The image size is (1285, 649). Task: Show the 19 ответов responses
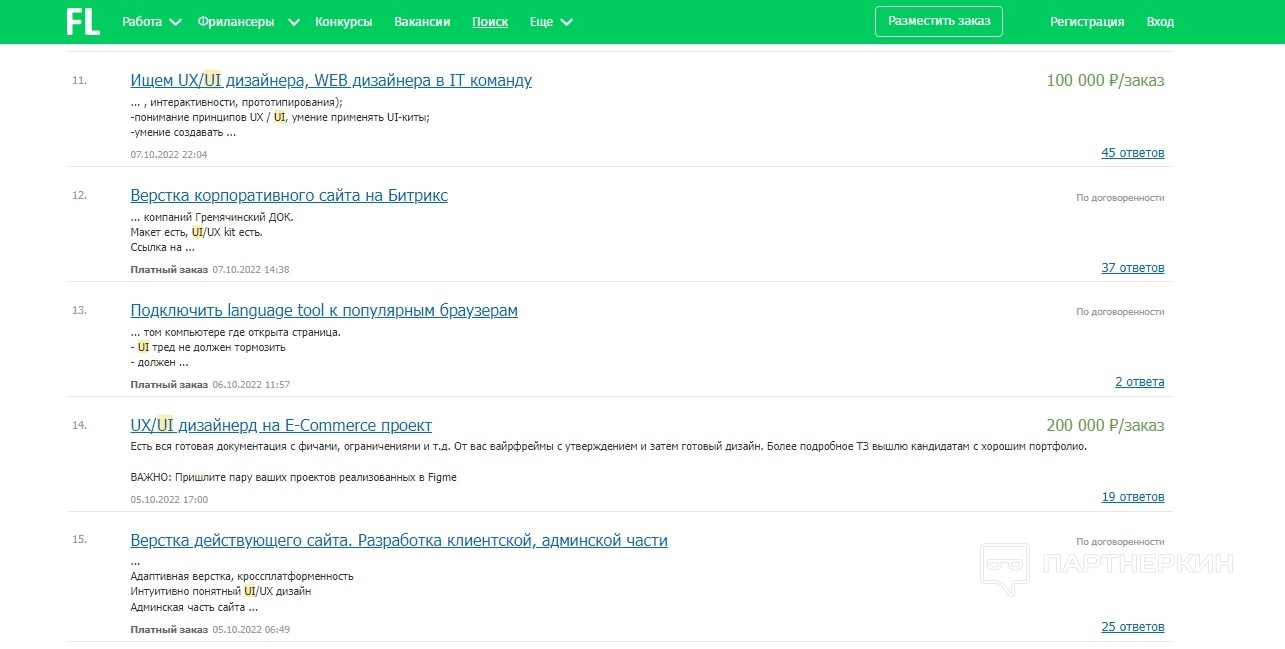(x=1132, y=497)
